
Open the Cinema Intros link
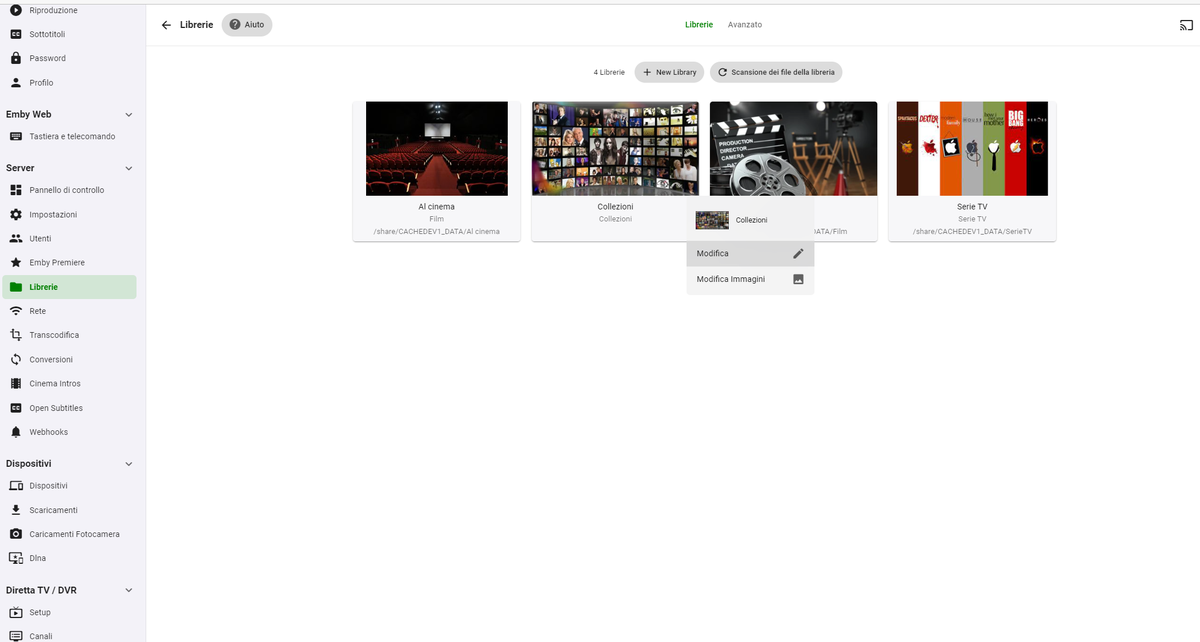[x=55, y=383]
